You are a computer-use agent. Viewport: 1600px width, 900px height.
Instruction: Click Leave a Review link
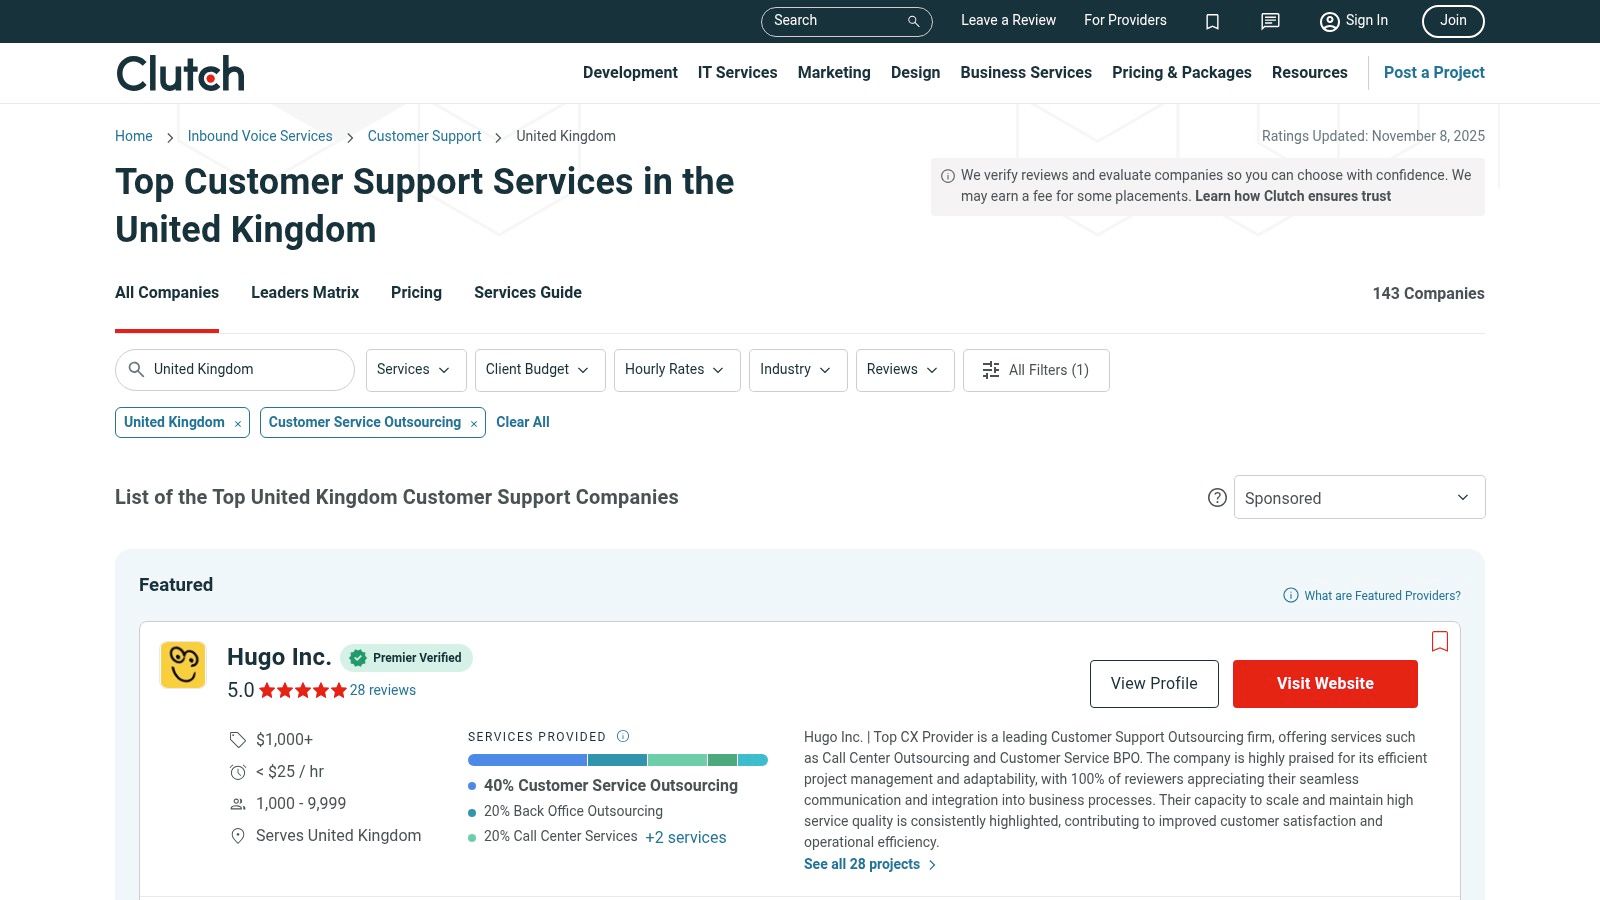click(x=1008, y=21)
